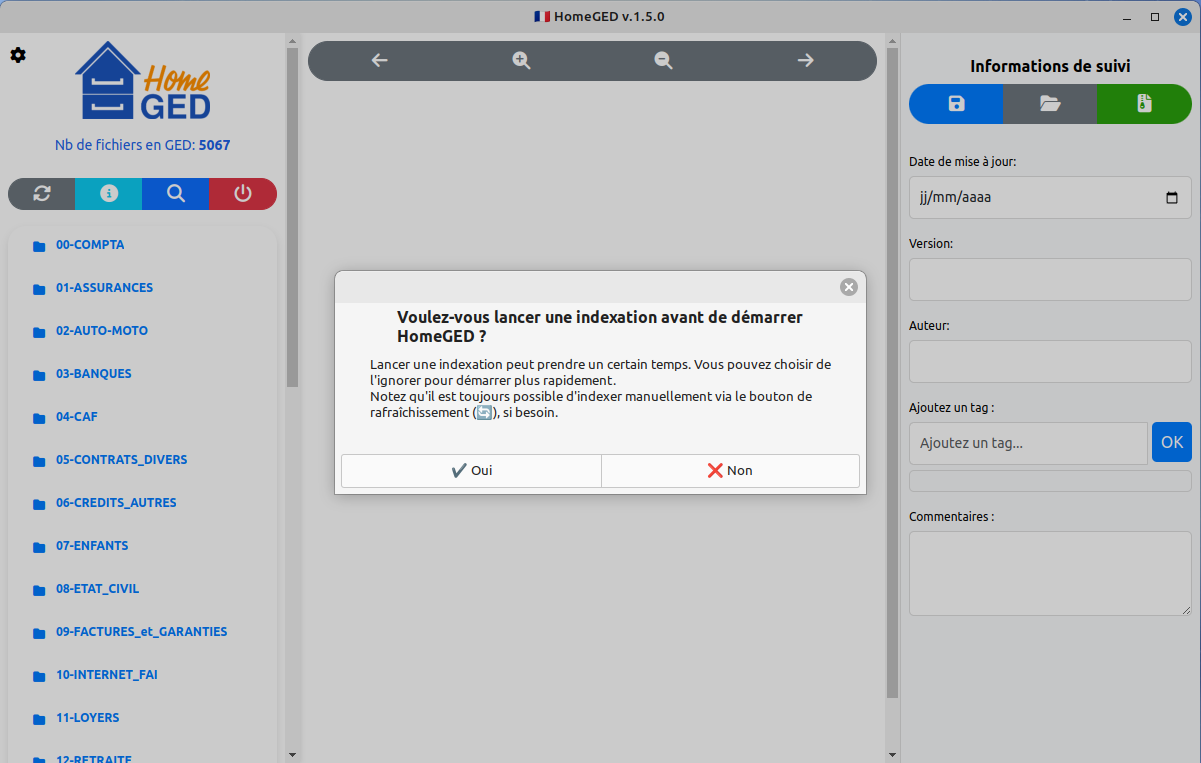Viewport: 1201px width, 763px height.
Task: Save tracking info with floppy disk button
Action: [956, 104]
